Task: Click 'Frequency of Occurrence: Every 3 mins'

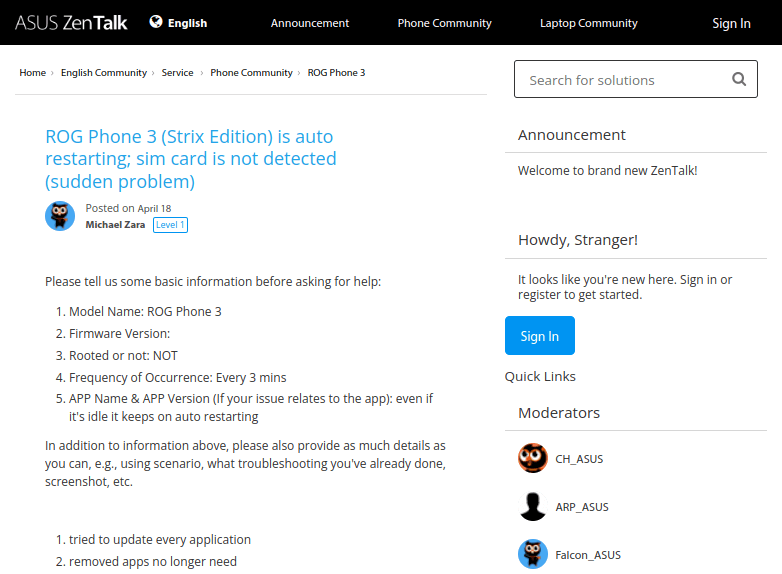Action: tap(178, 378)
